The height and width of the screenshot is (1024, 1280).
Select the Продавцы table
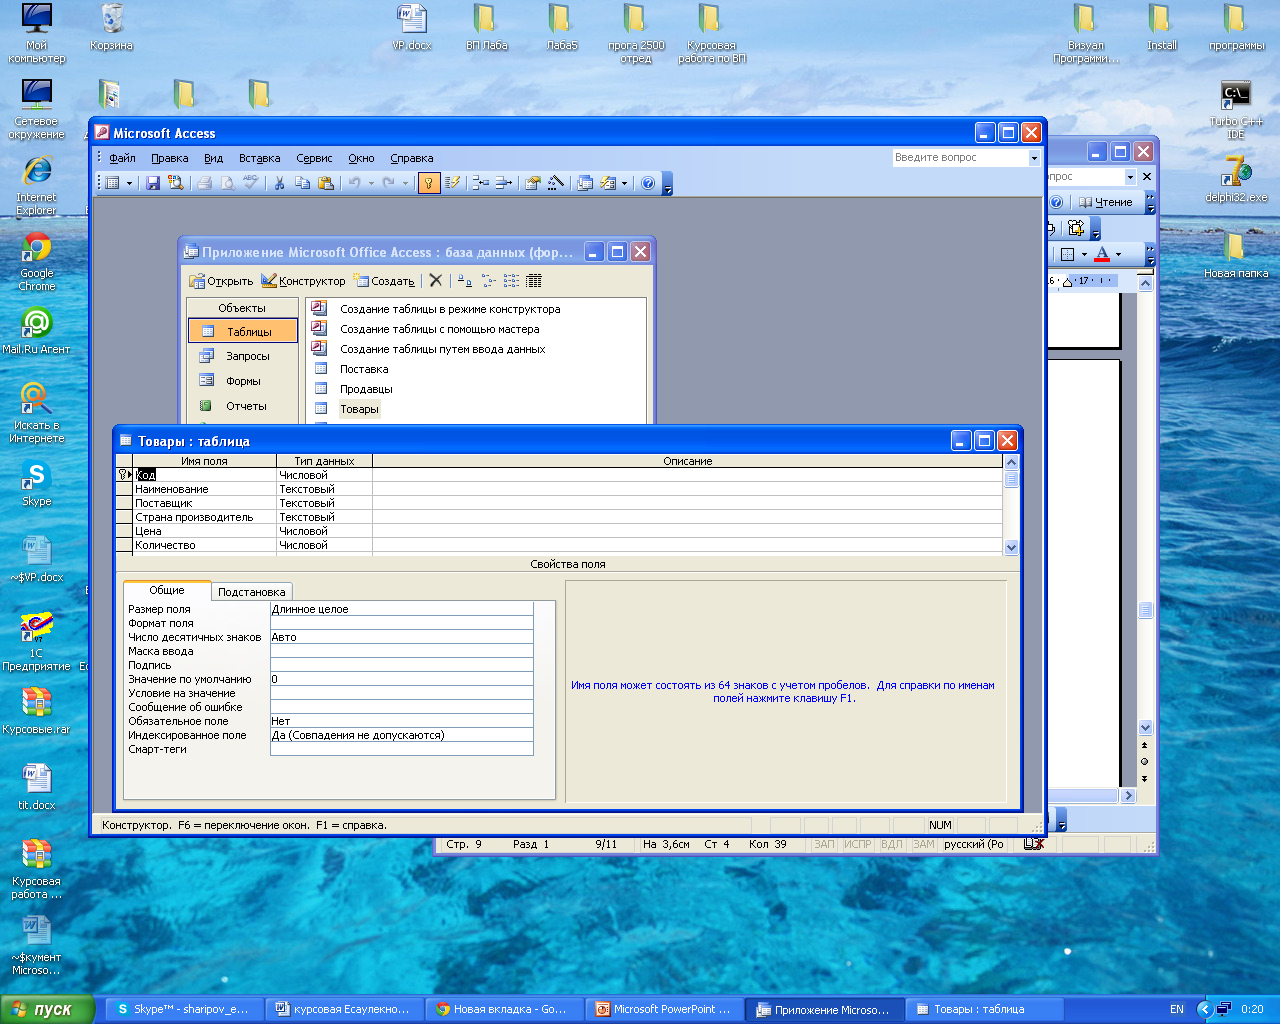tap(366, 389)
